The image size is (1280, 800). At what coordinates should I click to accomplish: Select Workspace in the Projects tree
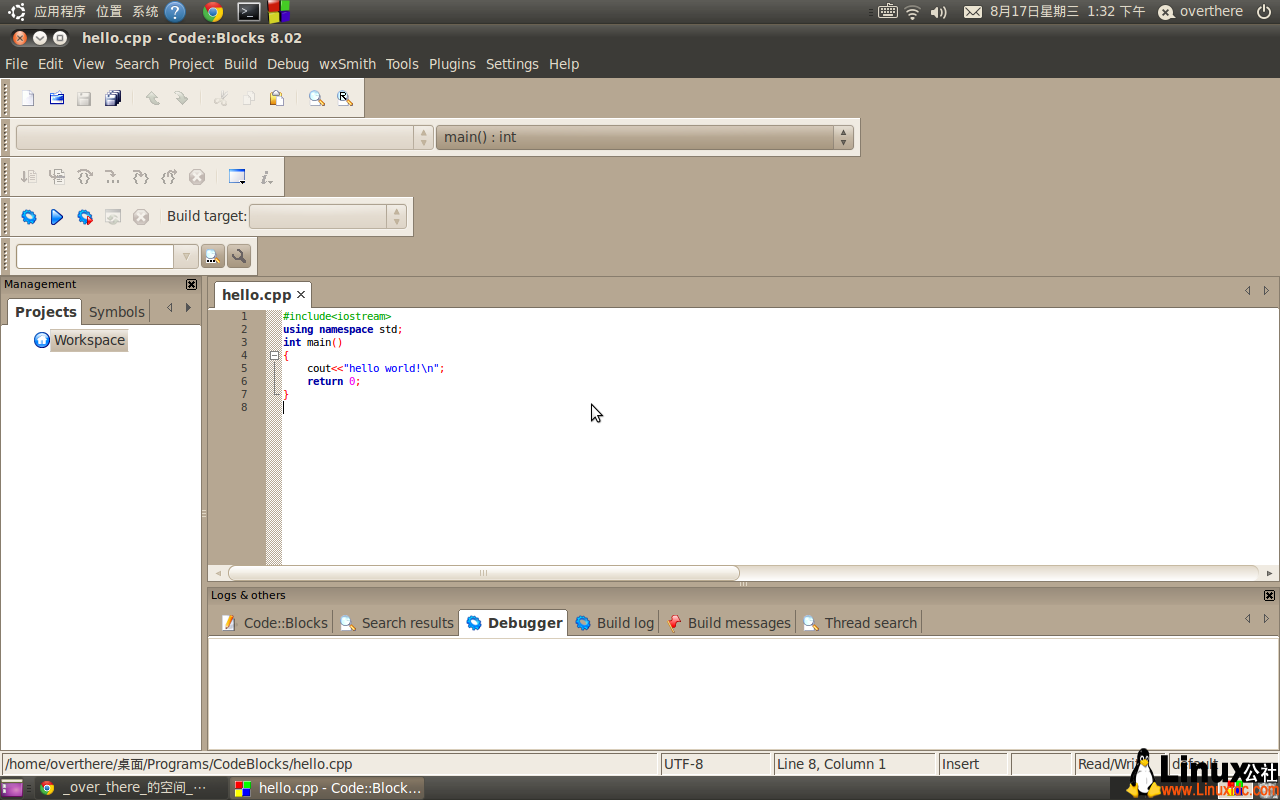coord(89,340)
